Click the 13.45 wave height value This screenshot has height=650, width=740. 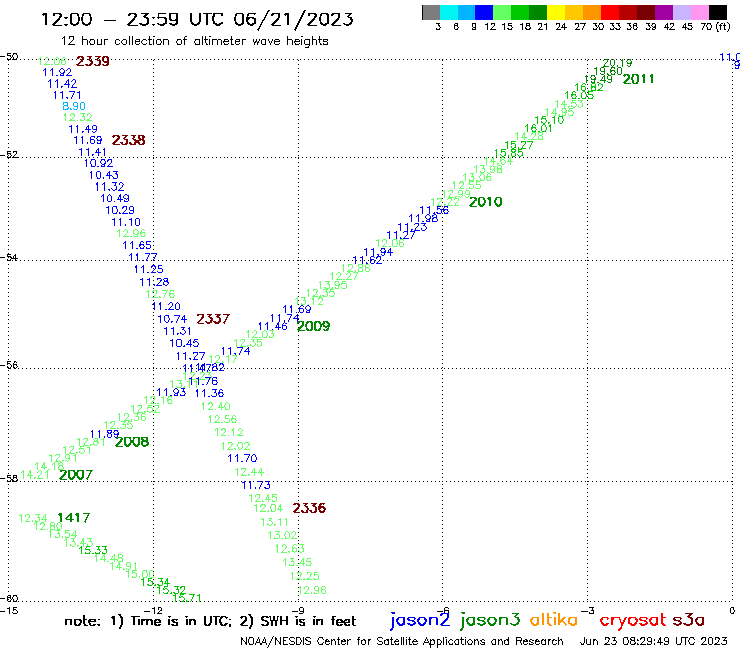[x=297, y=562]
